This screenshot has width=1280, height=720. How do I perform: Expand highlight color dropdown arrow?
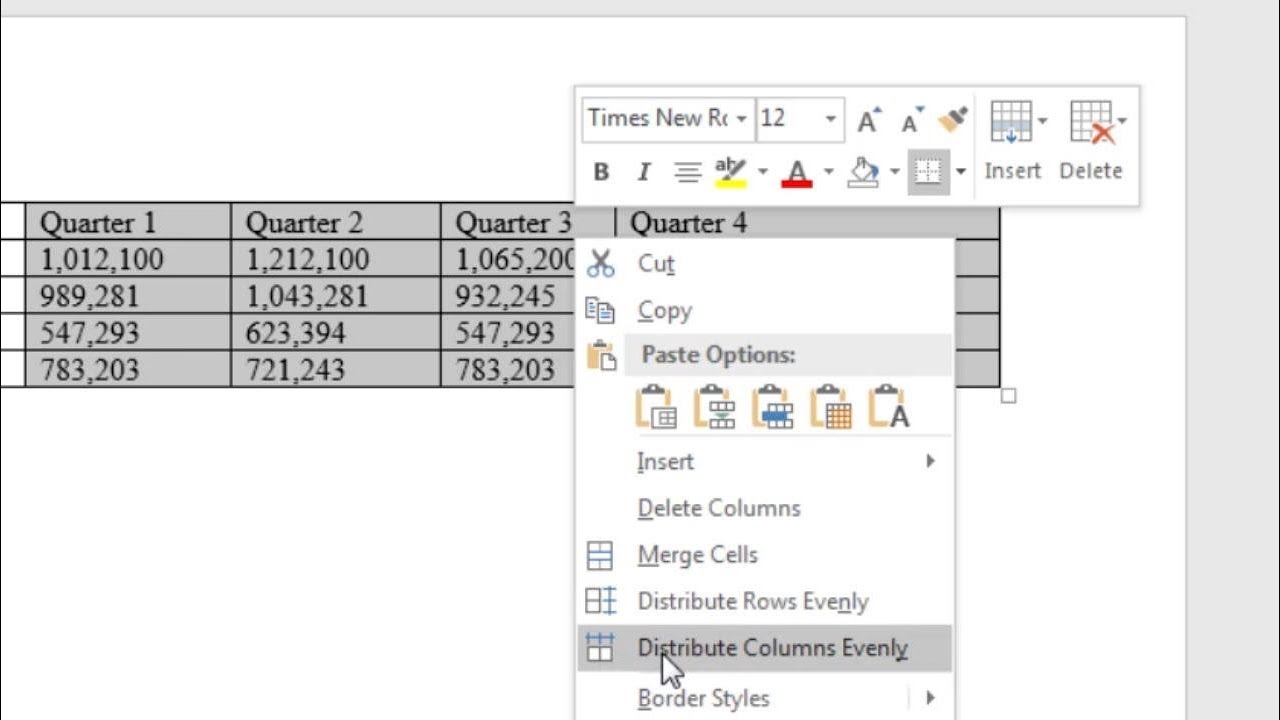pyautogui.click(x=762, y=172)
